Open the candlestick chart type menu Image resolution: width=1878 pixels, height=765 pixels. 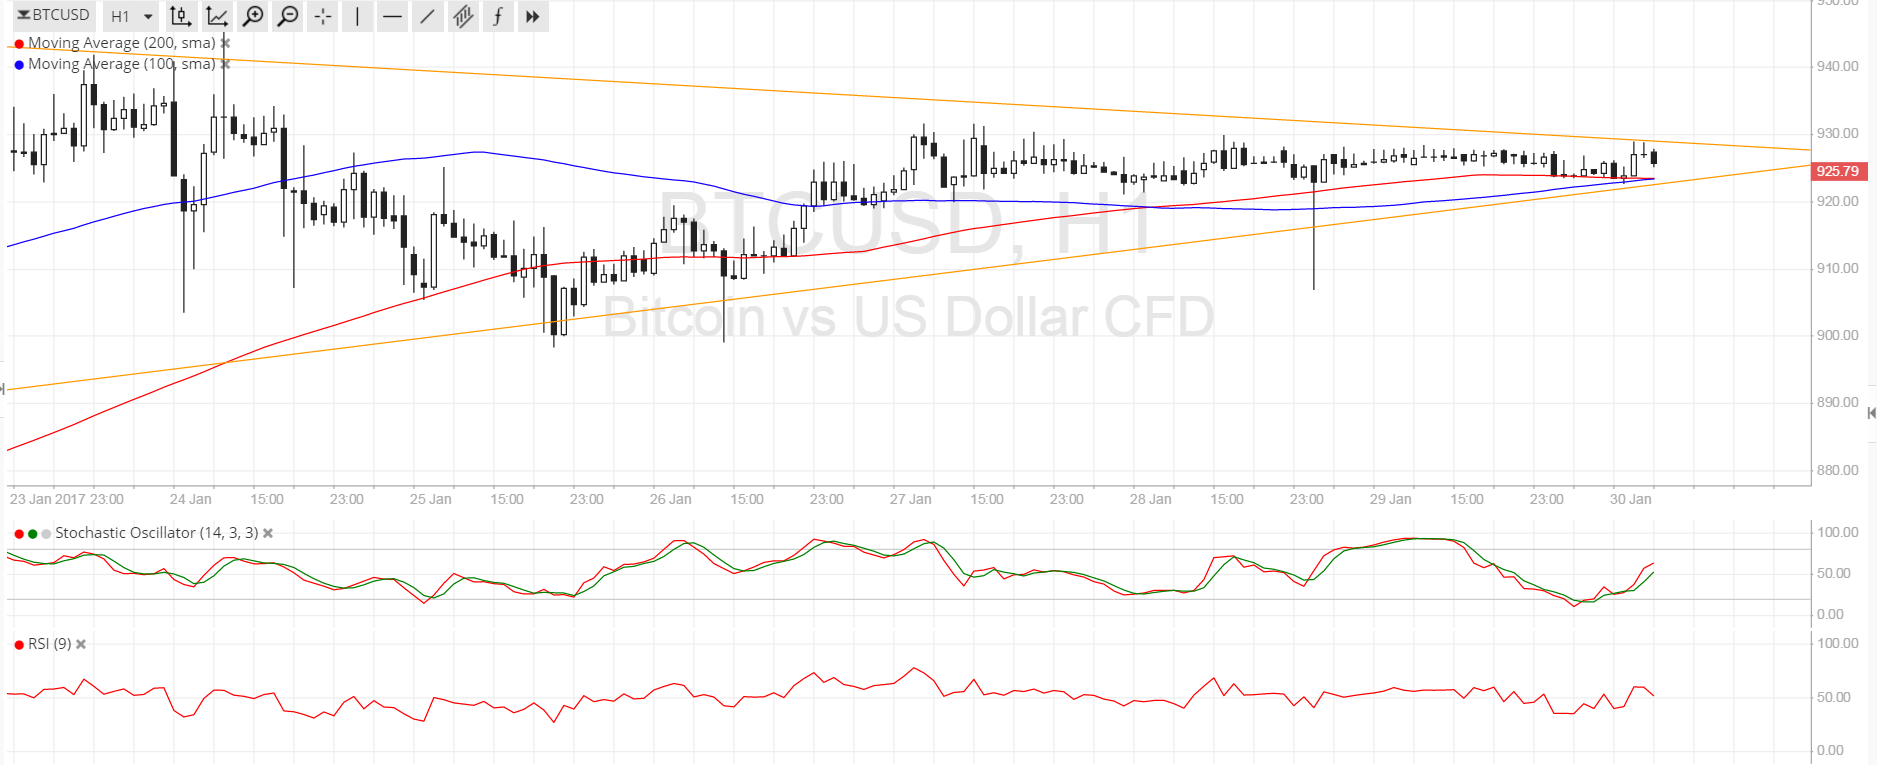tap(180, 16)
